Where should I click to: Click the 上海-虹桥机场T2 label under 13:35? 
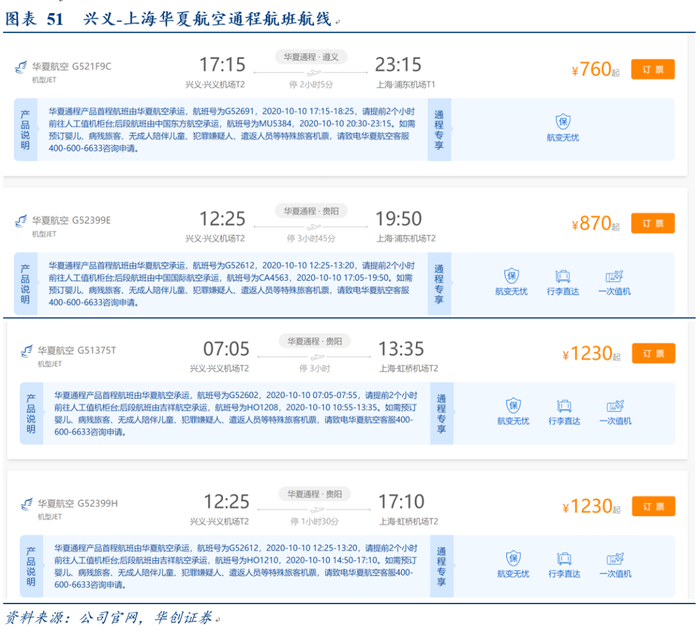pos(408,369)
